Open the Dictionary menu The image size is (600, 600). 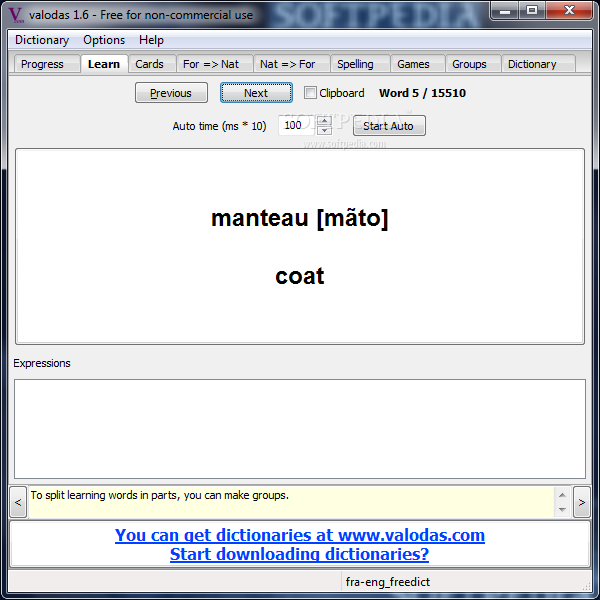tap(42, 40)
